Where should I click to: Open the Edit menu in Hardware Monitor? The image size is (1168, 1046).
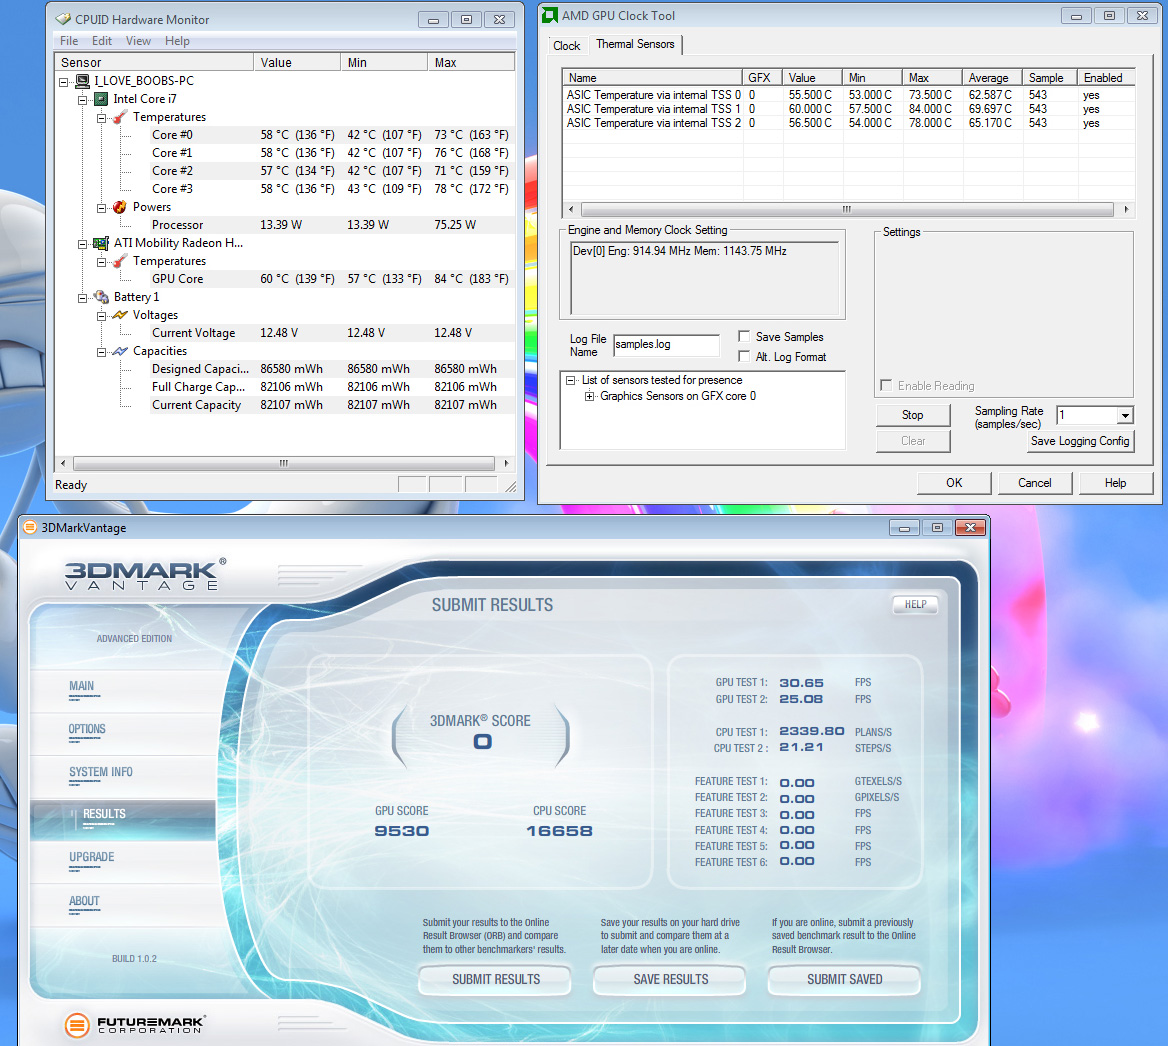click(101, 41)
